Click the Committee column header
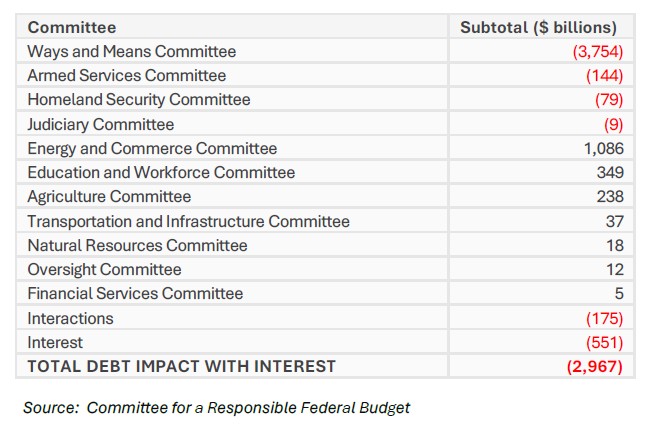 (72, 27)
